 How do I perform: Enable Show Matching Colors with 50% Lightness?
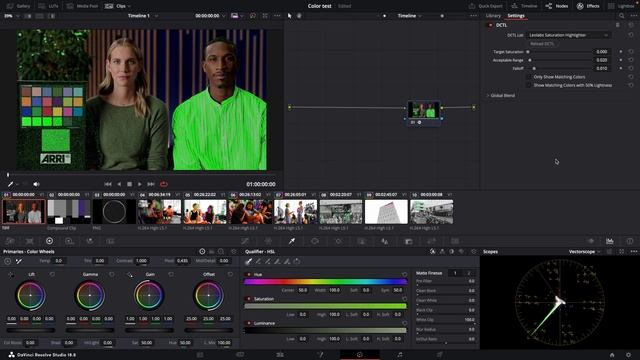click(x=529, y=85)
